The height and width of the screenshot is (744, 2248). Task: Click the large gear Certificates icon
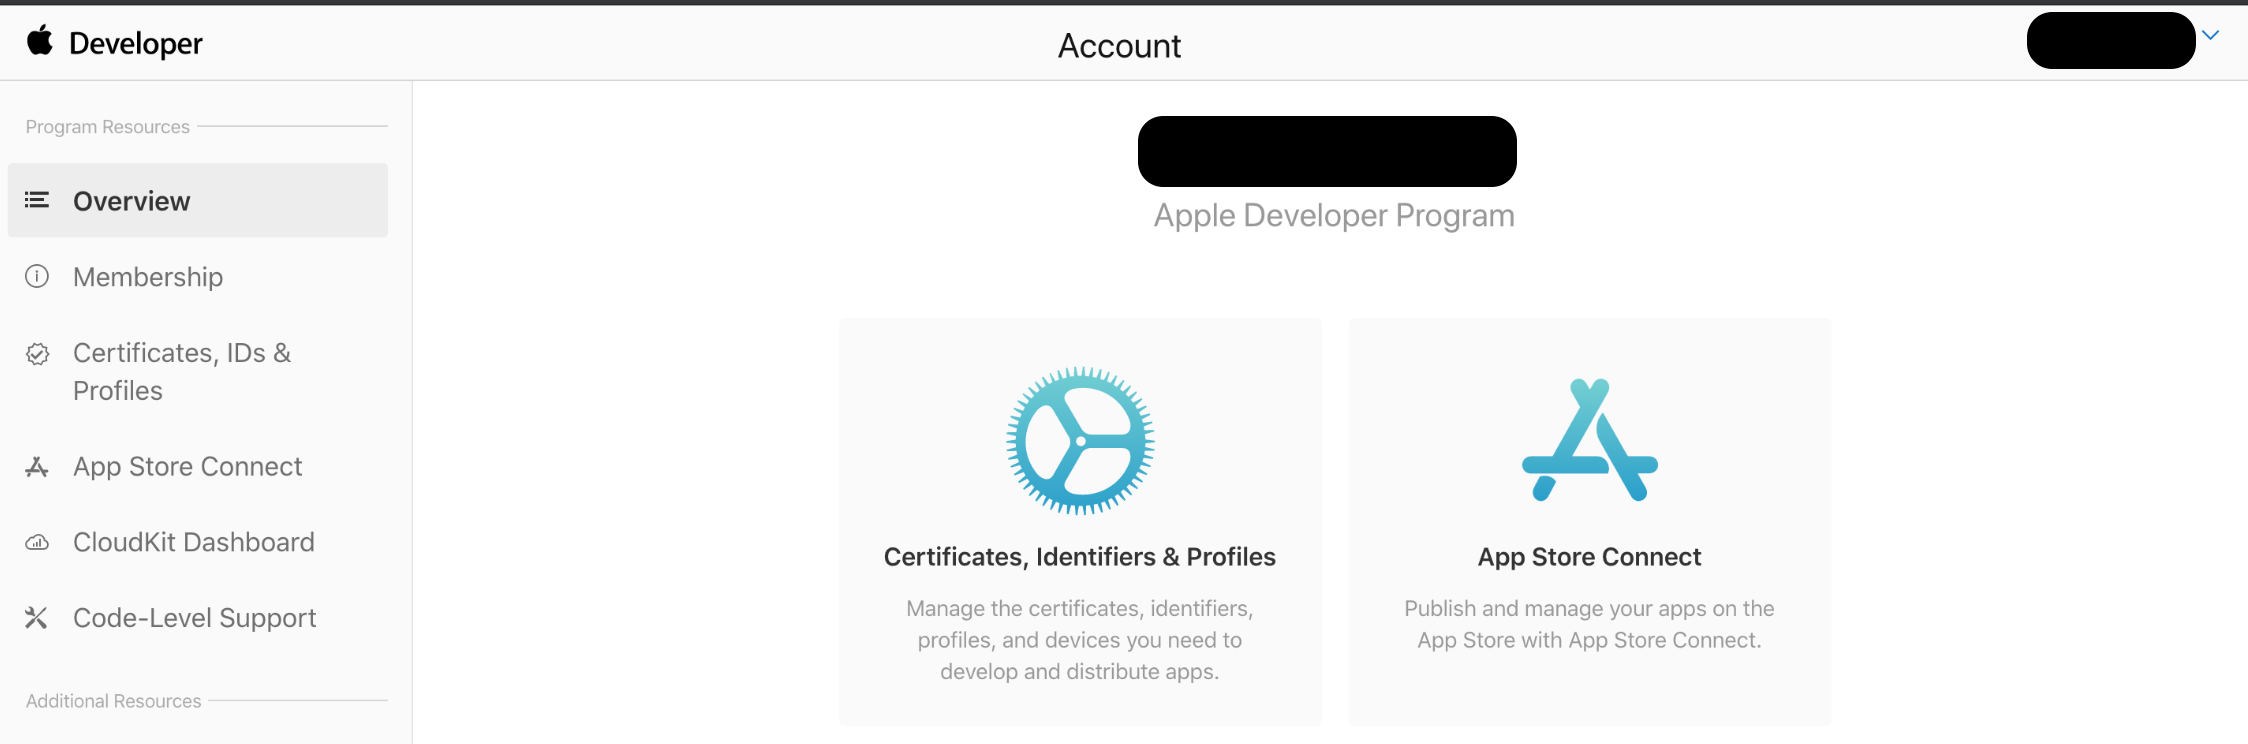pyautogui.click(x=1080, y=440)
